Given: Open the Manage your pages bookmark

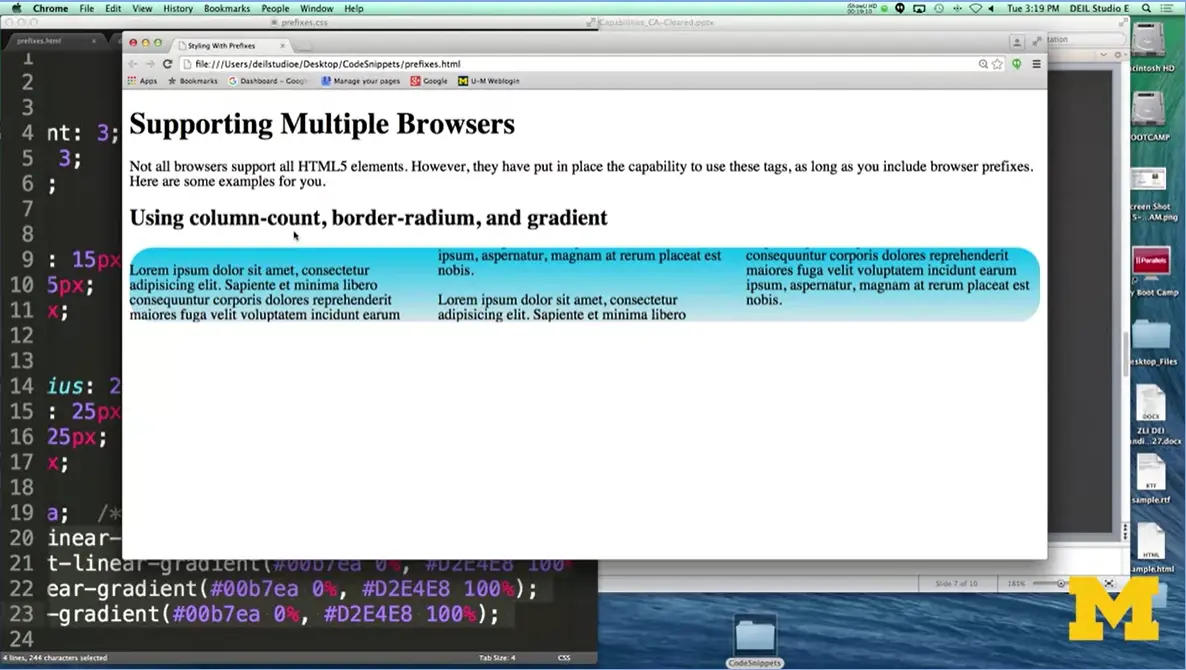Looking at the screenshot, I should coord(360,81).
